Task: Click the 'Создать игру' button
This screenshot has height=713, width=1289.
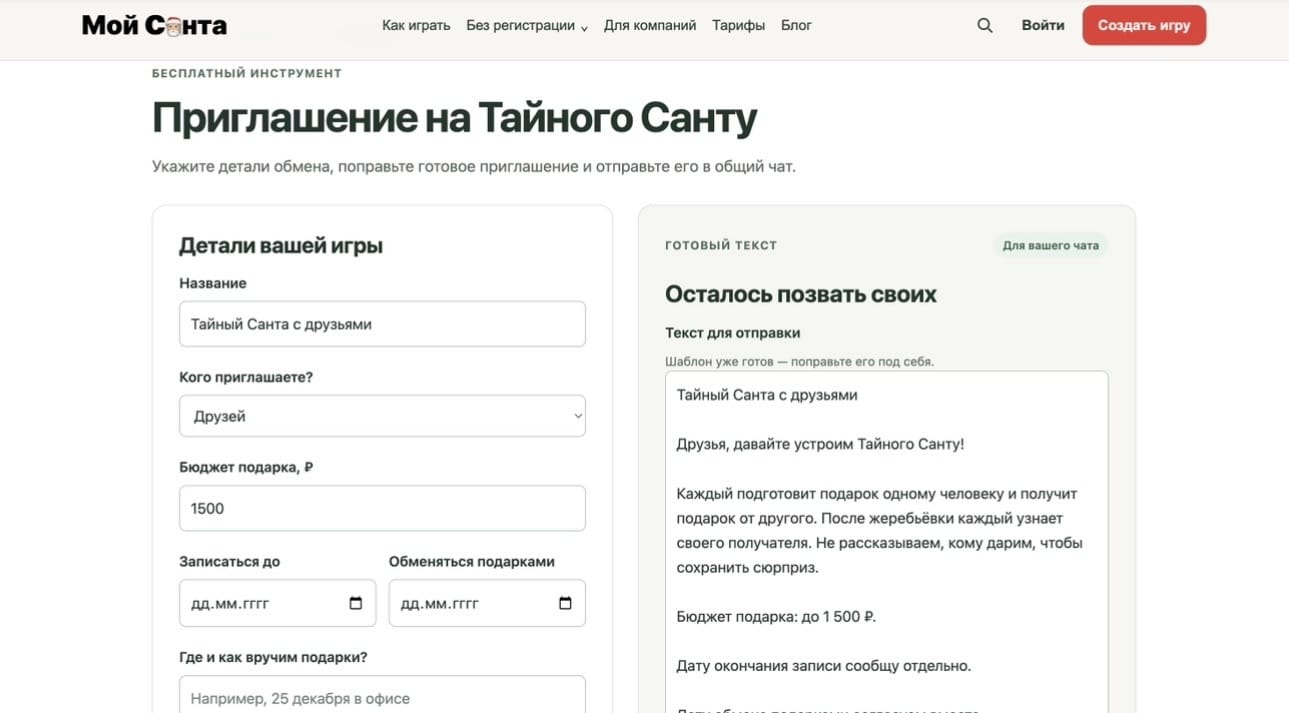Action: tap(1144, 26)
